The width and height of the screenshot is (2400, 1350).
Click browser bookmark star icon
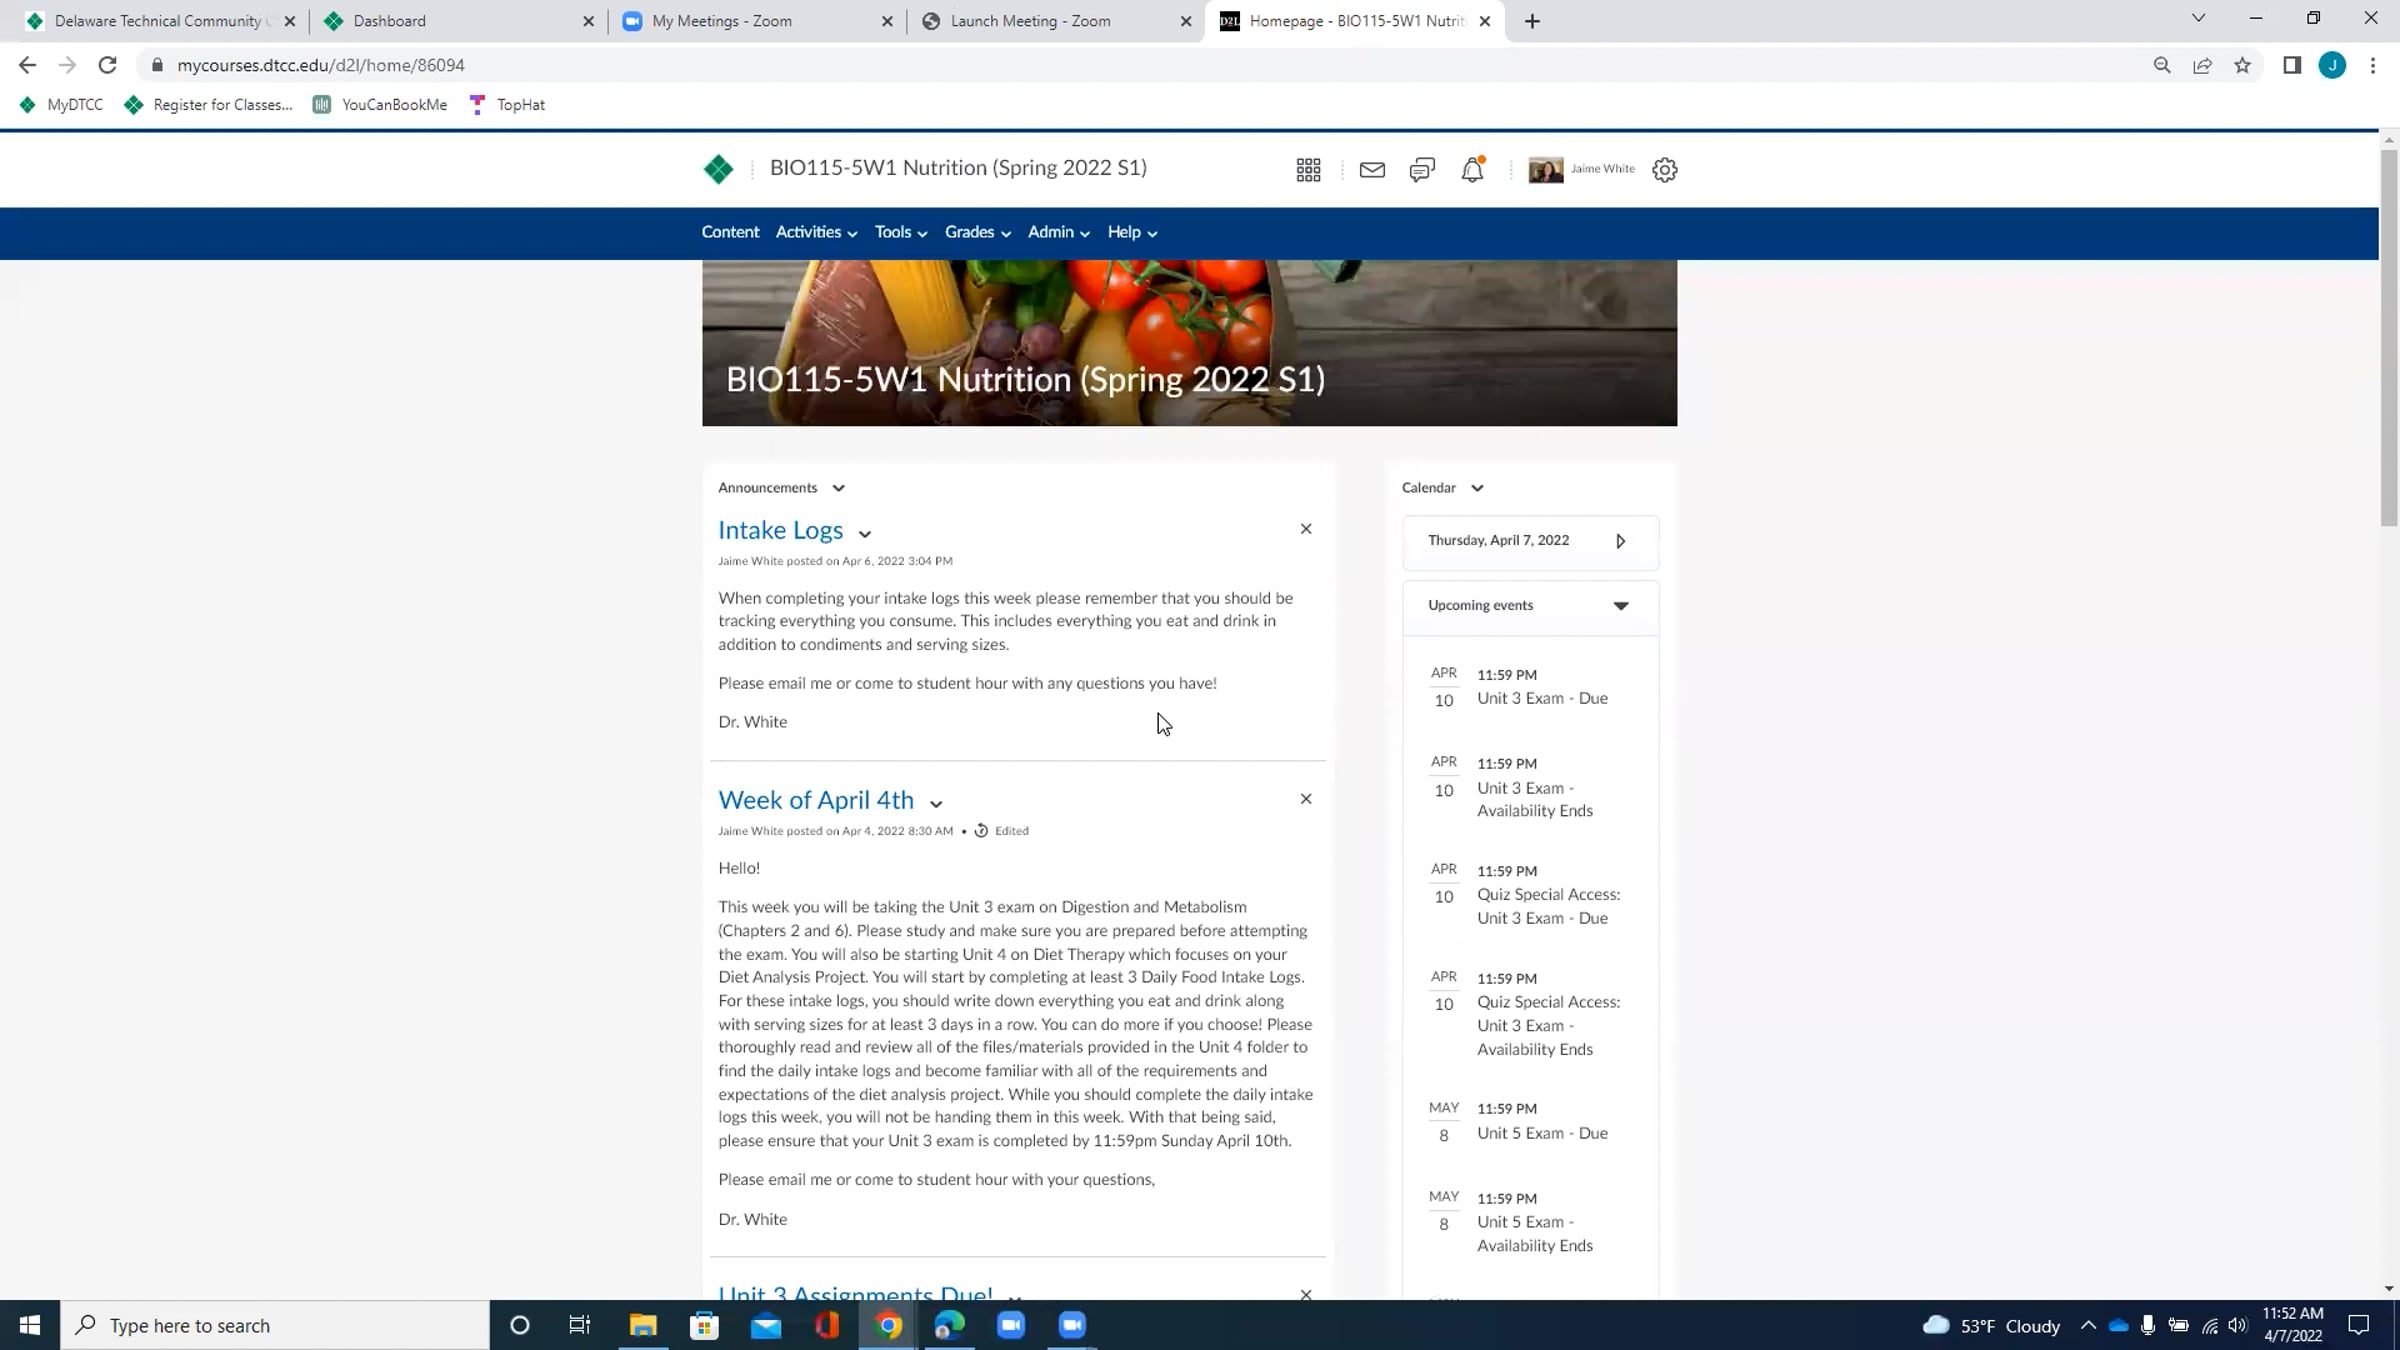(x=2243, y=65)
